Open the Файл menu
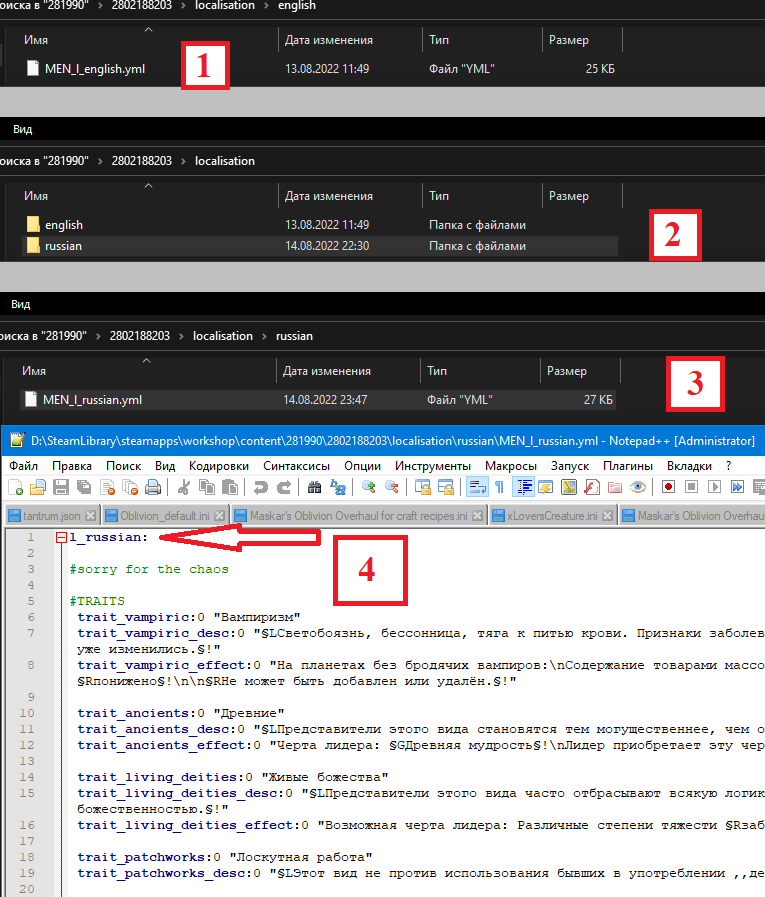The width and height of the screenshot is (765, 897). (23, 466)
